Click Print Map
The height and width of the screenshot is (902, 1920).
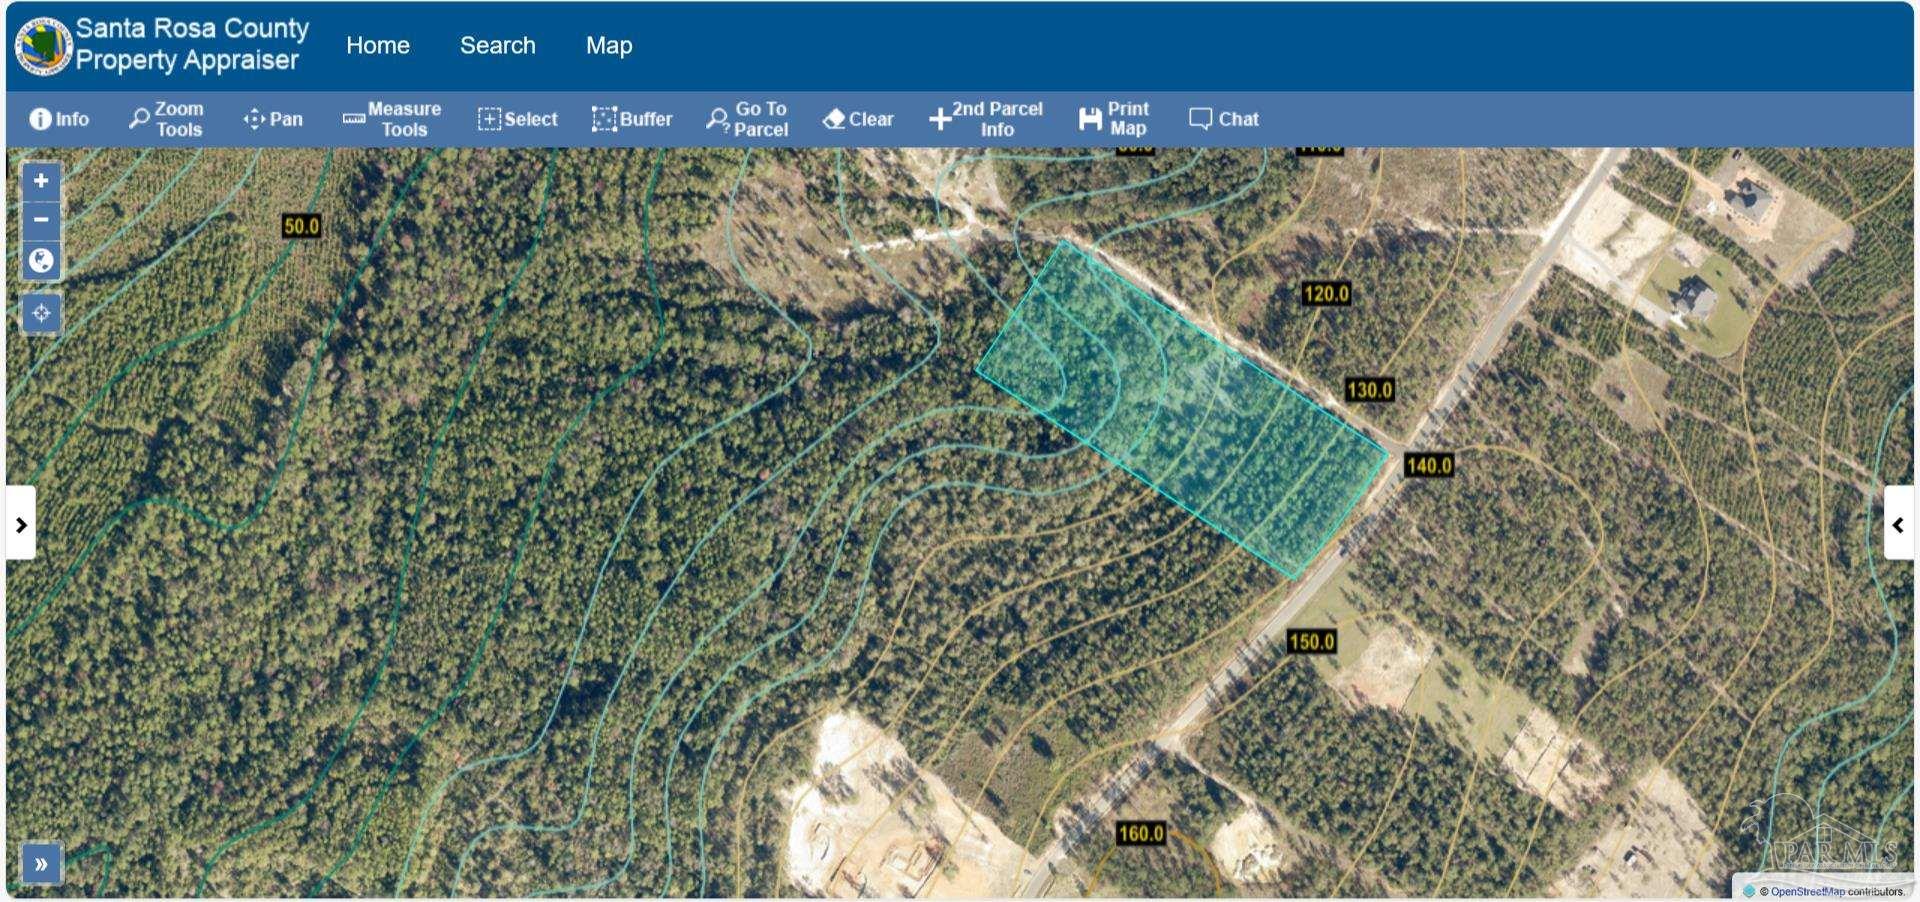(1115, 118)
